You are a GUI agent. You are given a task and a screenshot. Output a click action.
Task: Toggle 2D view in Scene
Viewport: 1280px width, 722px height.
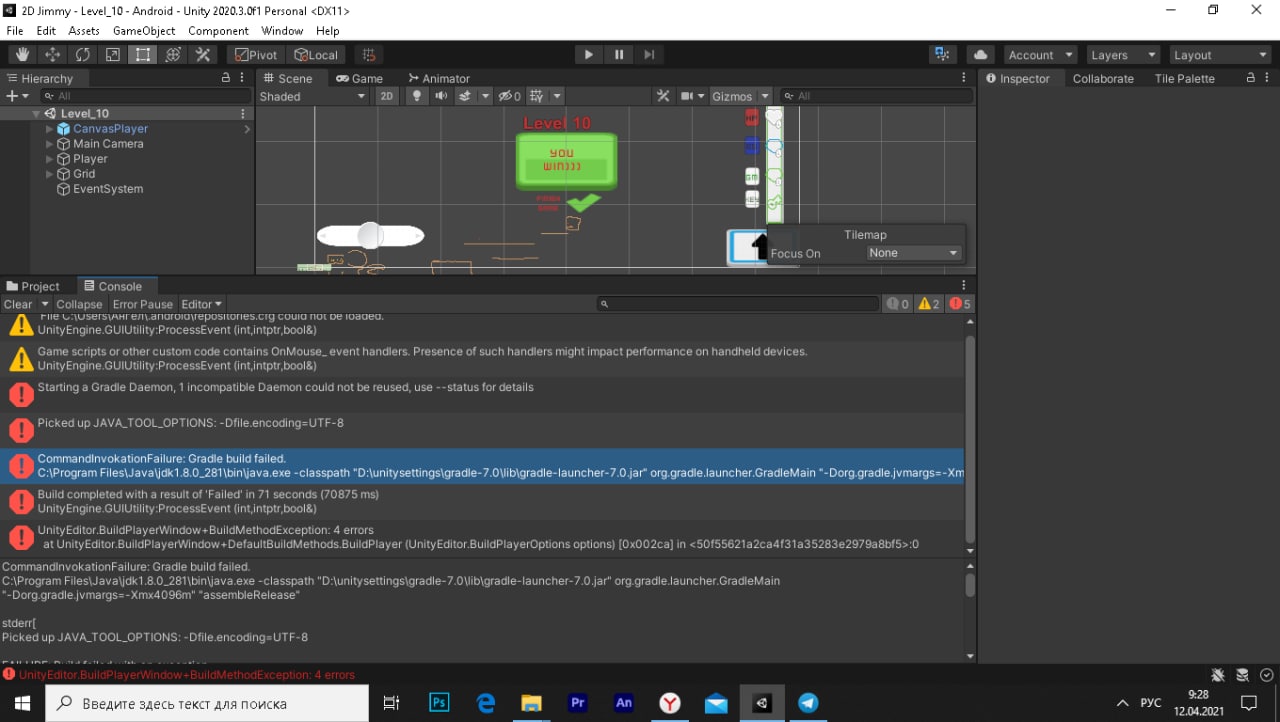pos(386,96)
